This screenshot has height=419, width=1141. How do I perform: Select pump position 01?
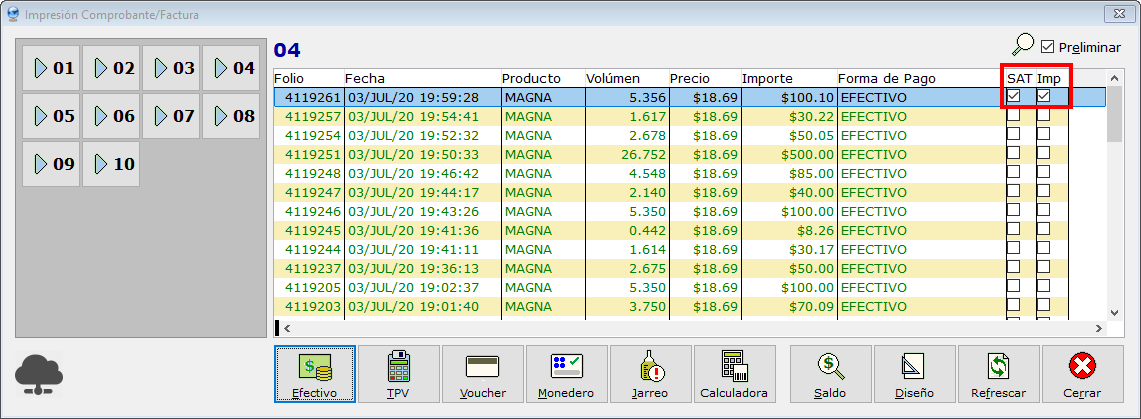point(52,68)
